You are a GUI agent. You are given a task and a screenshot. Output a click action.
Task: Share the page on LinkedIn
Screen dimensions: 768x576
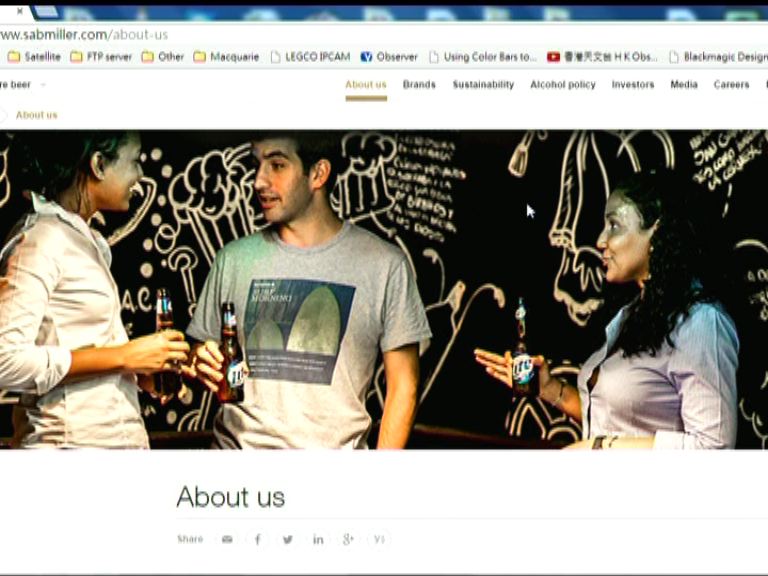[318, 540]
